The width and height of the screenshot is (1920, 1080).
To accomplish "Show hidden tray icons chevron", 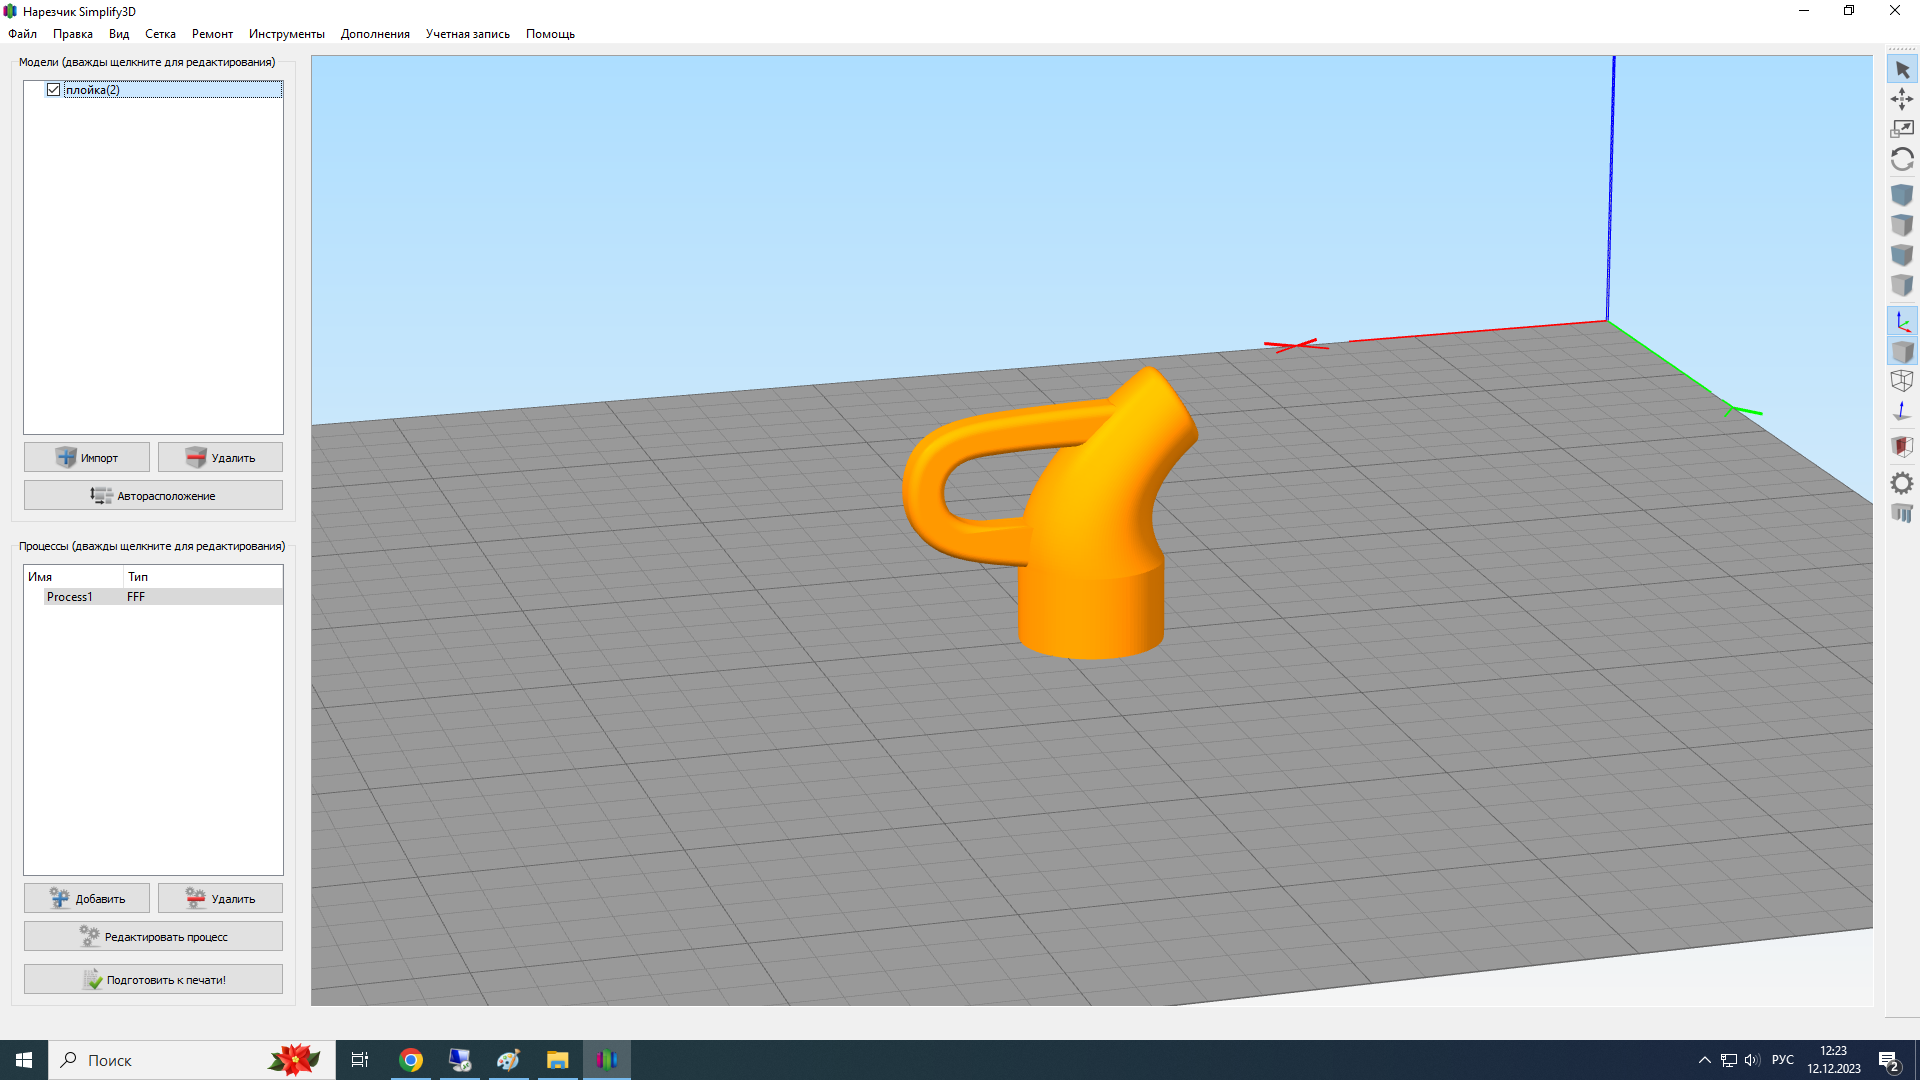I will 1704,1060.
